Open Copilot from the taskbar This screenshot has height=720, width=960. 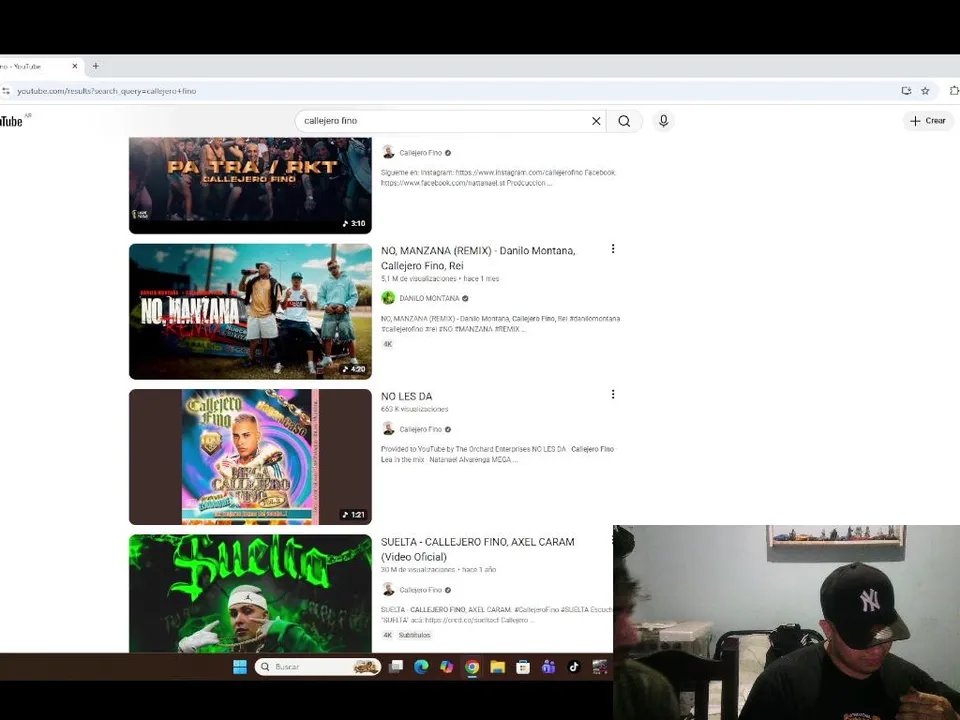point(447,667)
